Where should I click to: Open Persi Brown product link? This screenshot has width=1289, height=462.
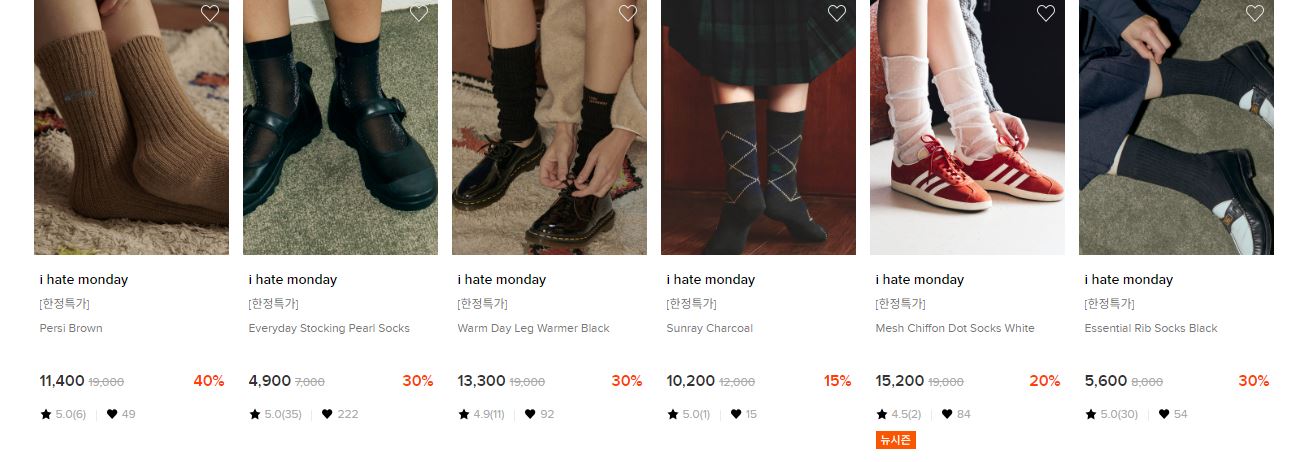point(71,328)
